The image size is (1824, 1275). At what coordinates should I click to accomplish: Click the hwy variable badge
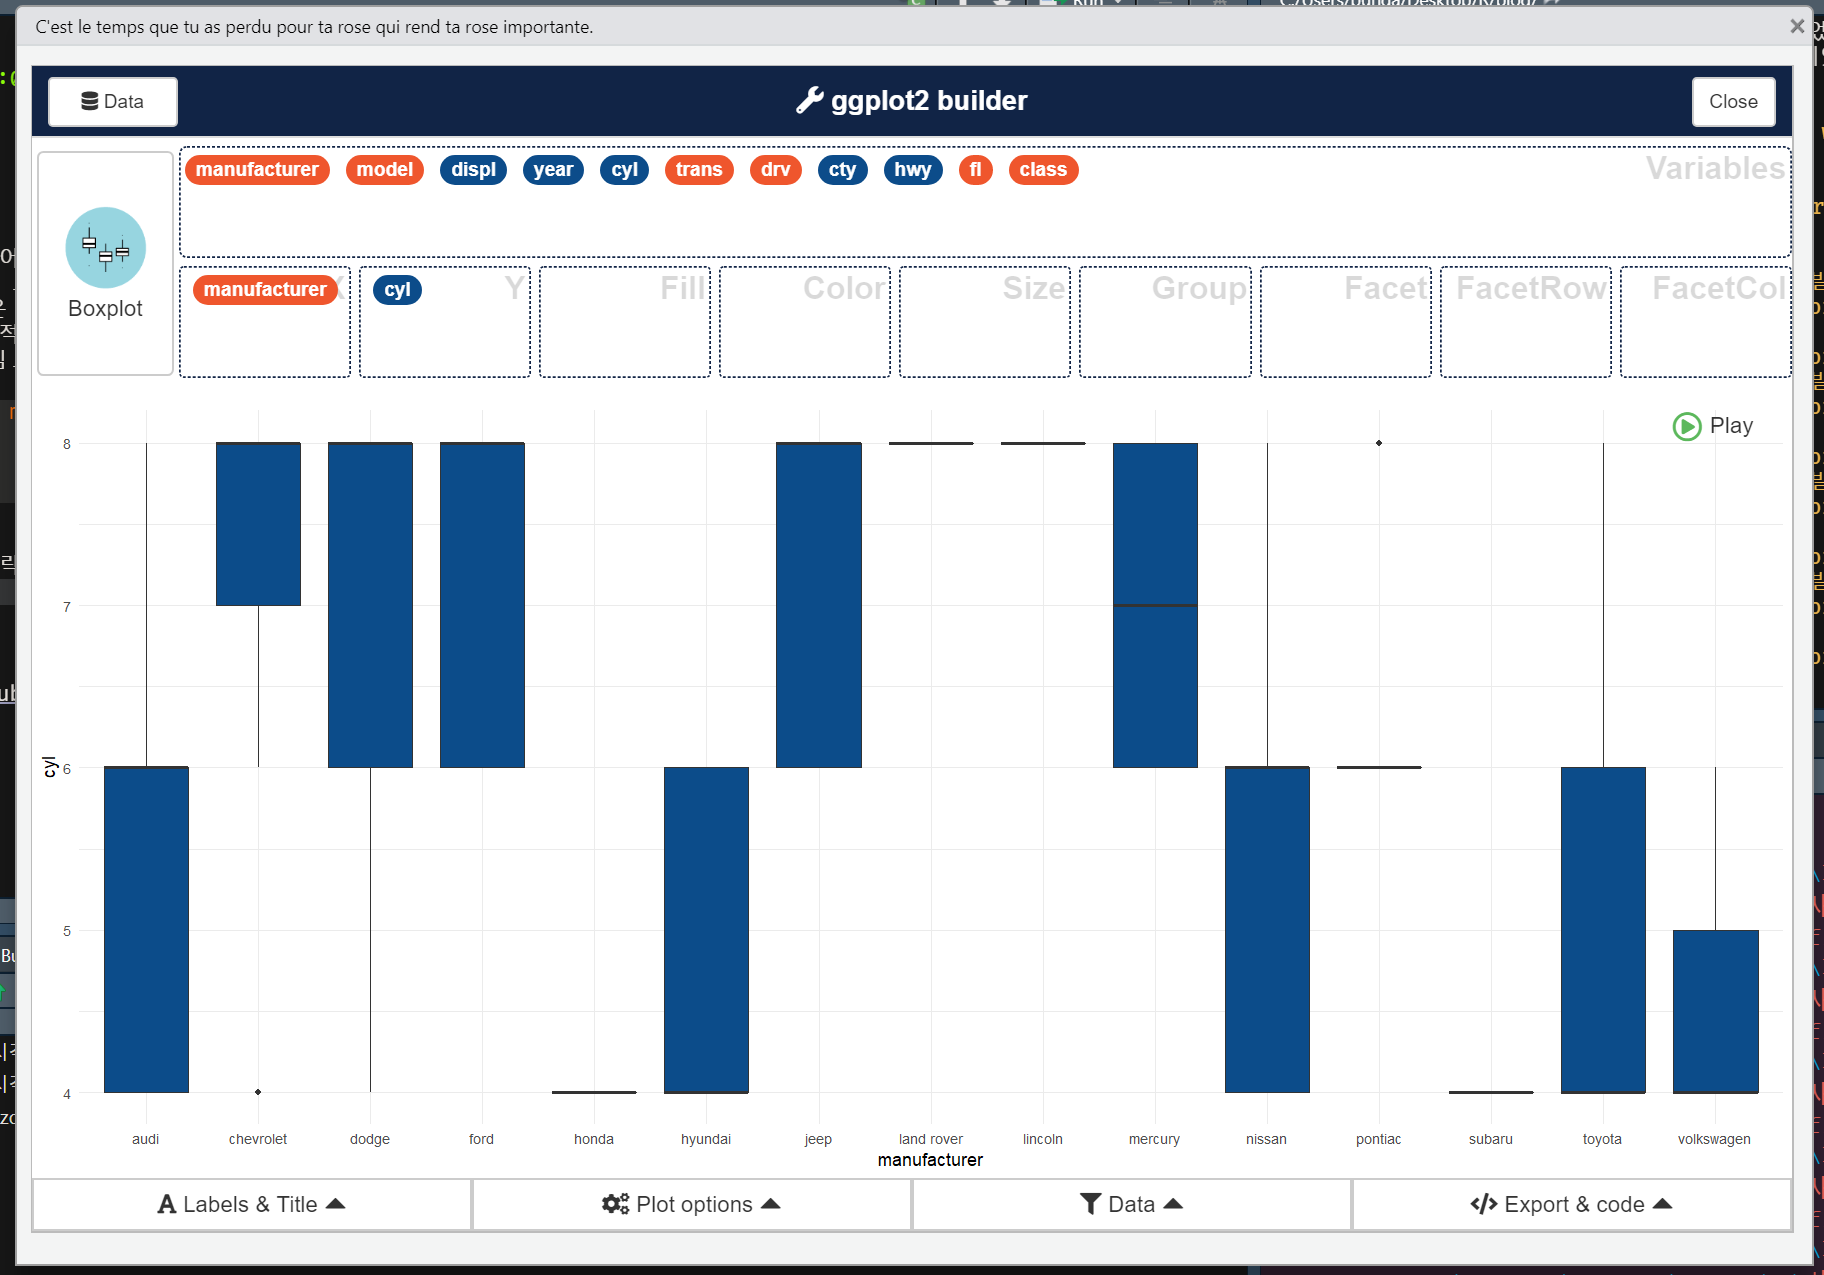point(912,170)
